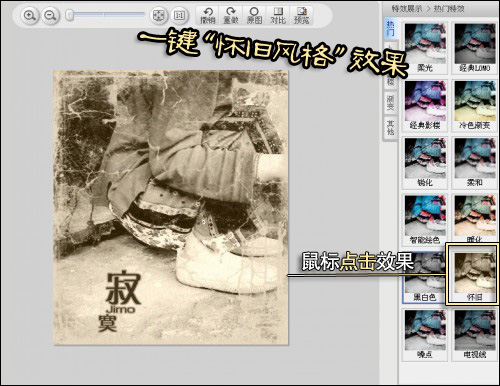Apply the 智能绘色 effect thumbnail
The image size is (500, 386).
[425, 220]
